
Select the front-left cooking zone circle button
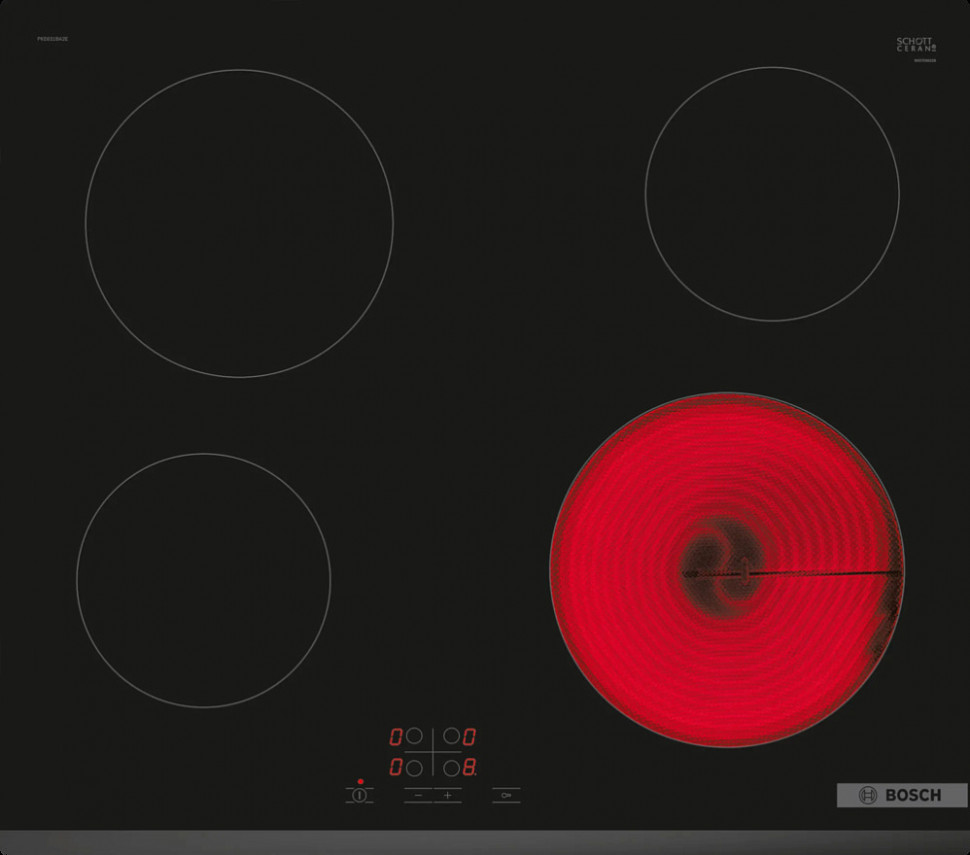pos(413,768)
